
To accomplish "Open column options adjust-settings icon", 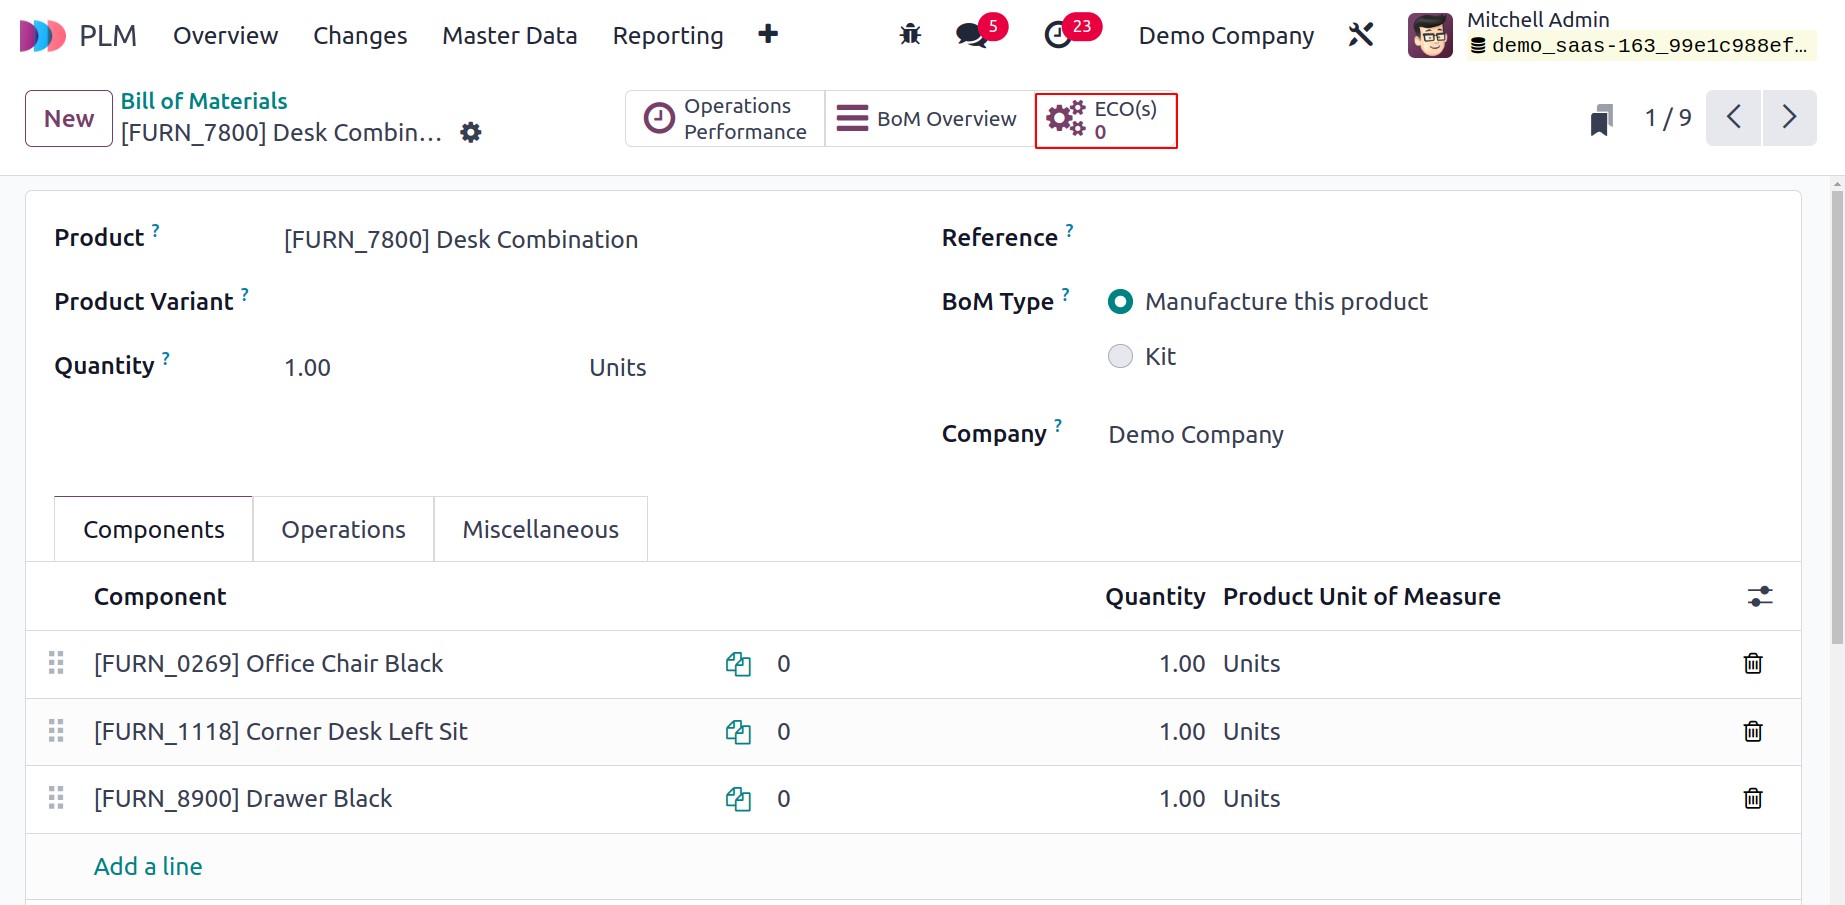I will [x=1760, y=597].
